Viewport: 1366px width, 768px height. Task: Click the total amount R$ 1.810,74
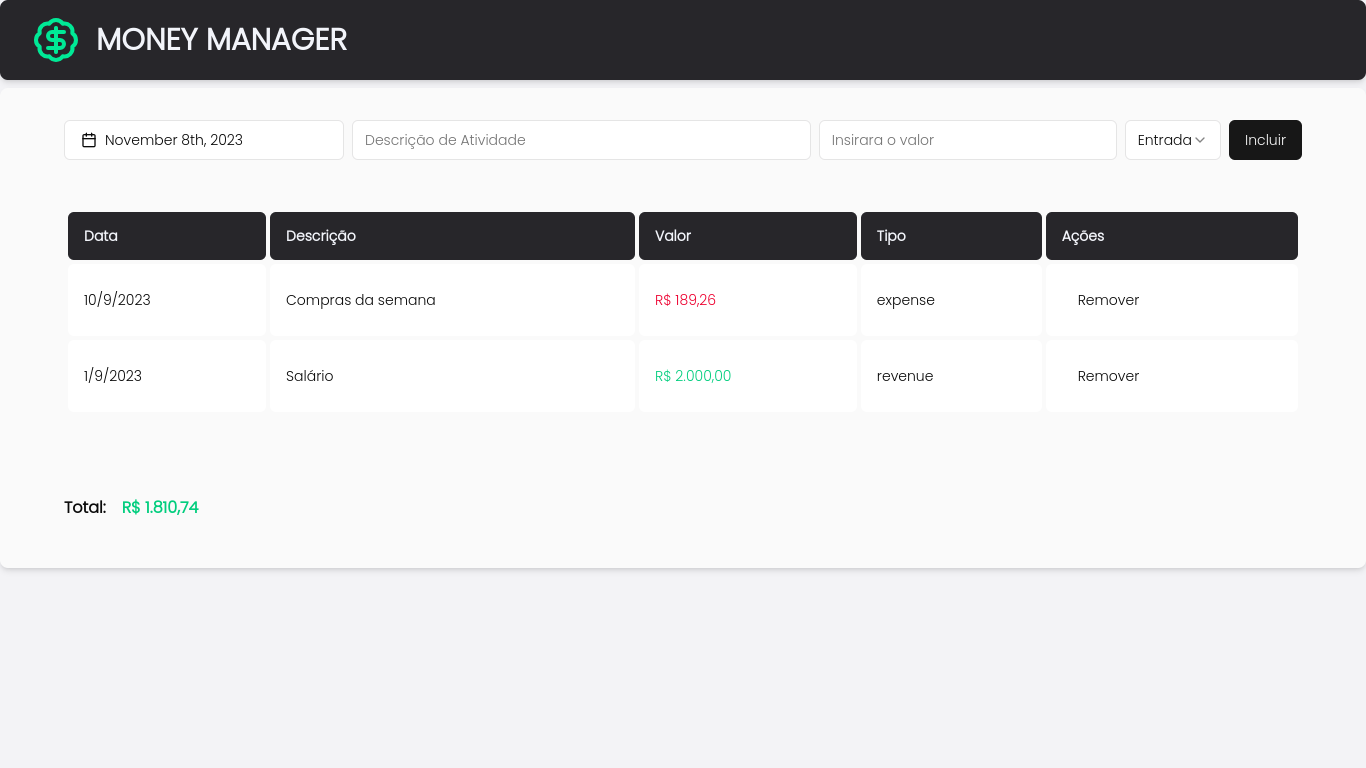pyautogui.click(x=160, y=507)
